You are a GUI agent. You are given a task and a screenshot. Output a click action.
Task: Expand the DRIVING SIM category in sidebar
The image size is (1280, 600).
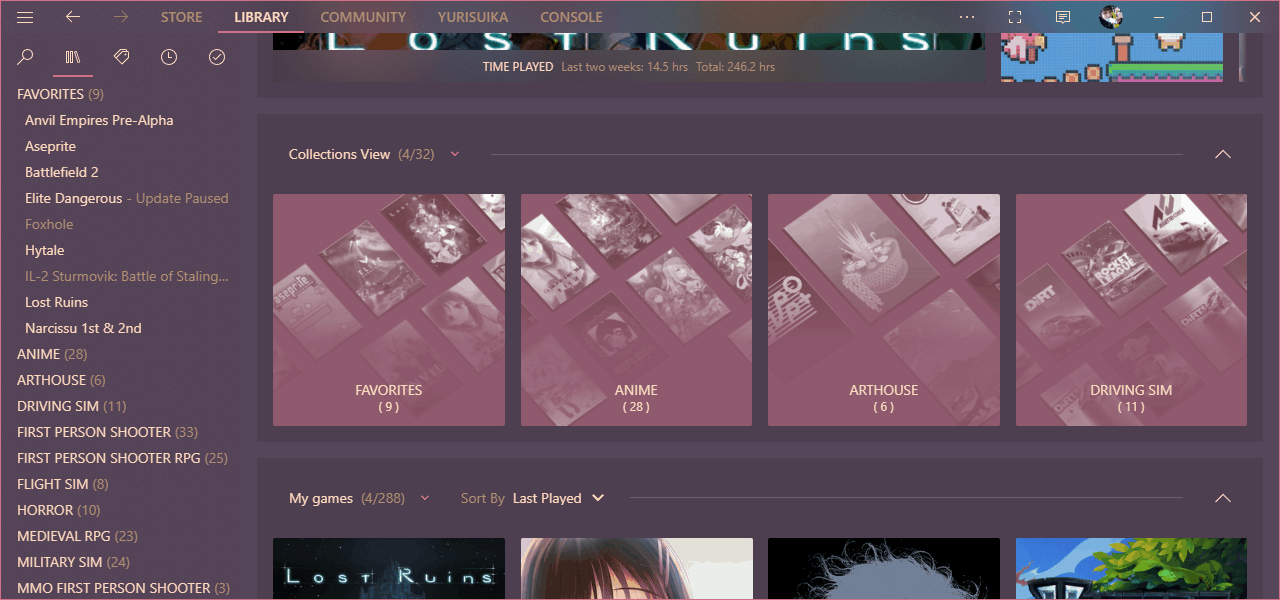point(72,406)
